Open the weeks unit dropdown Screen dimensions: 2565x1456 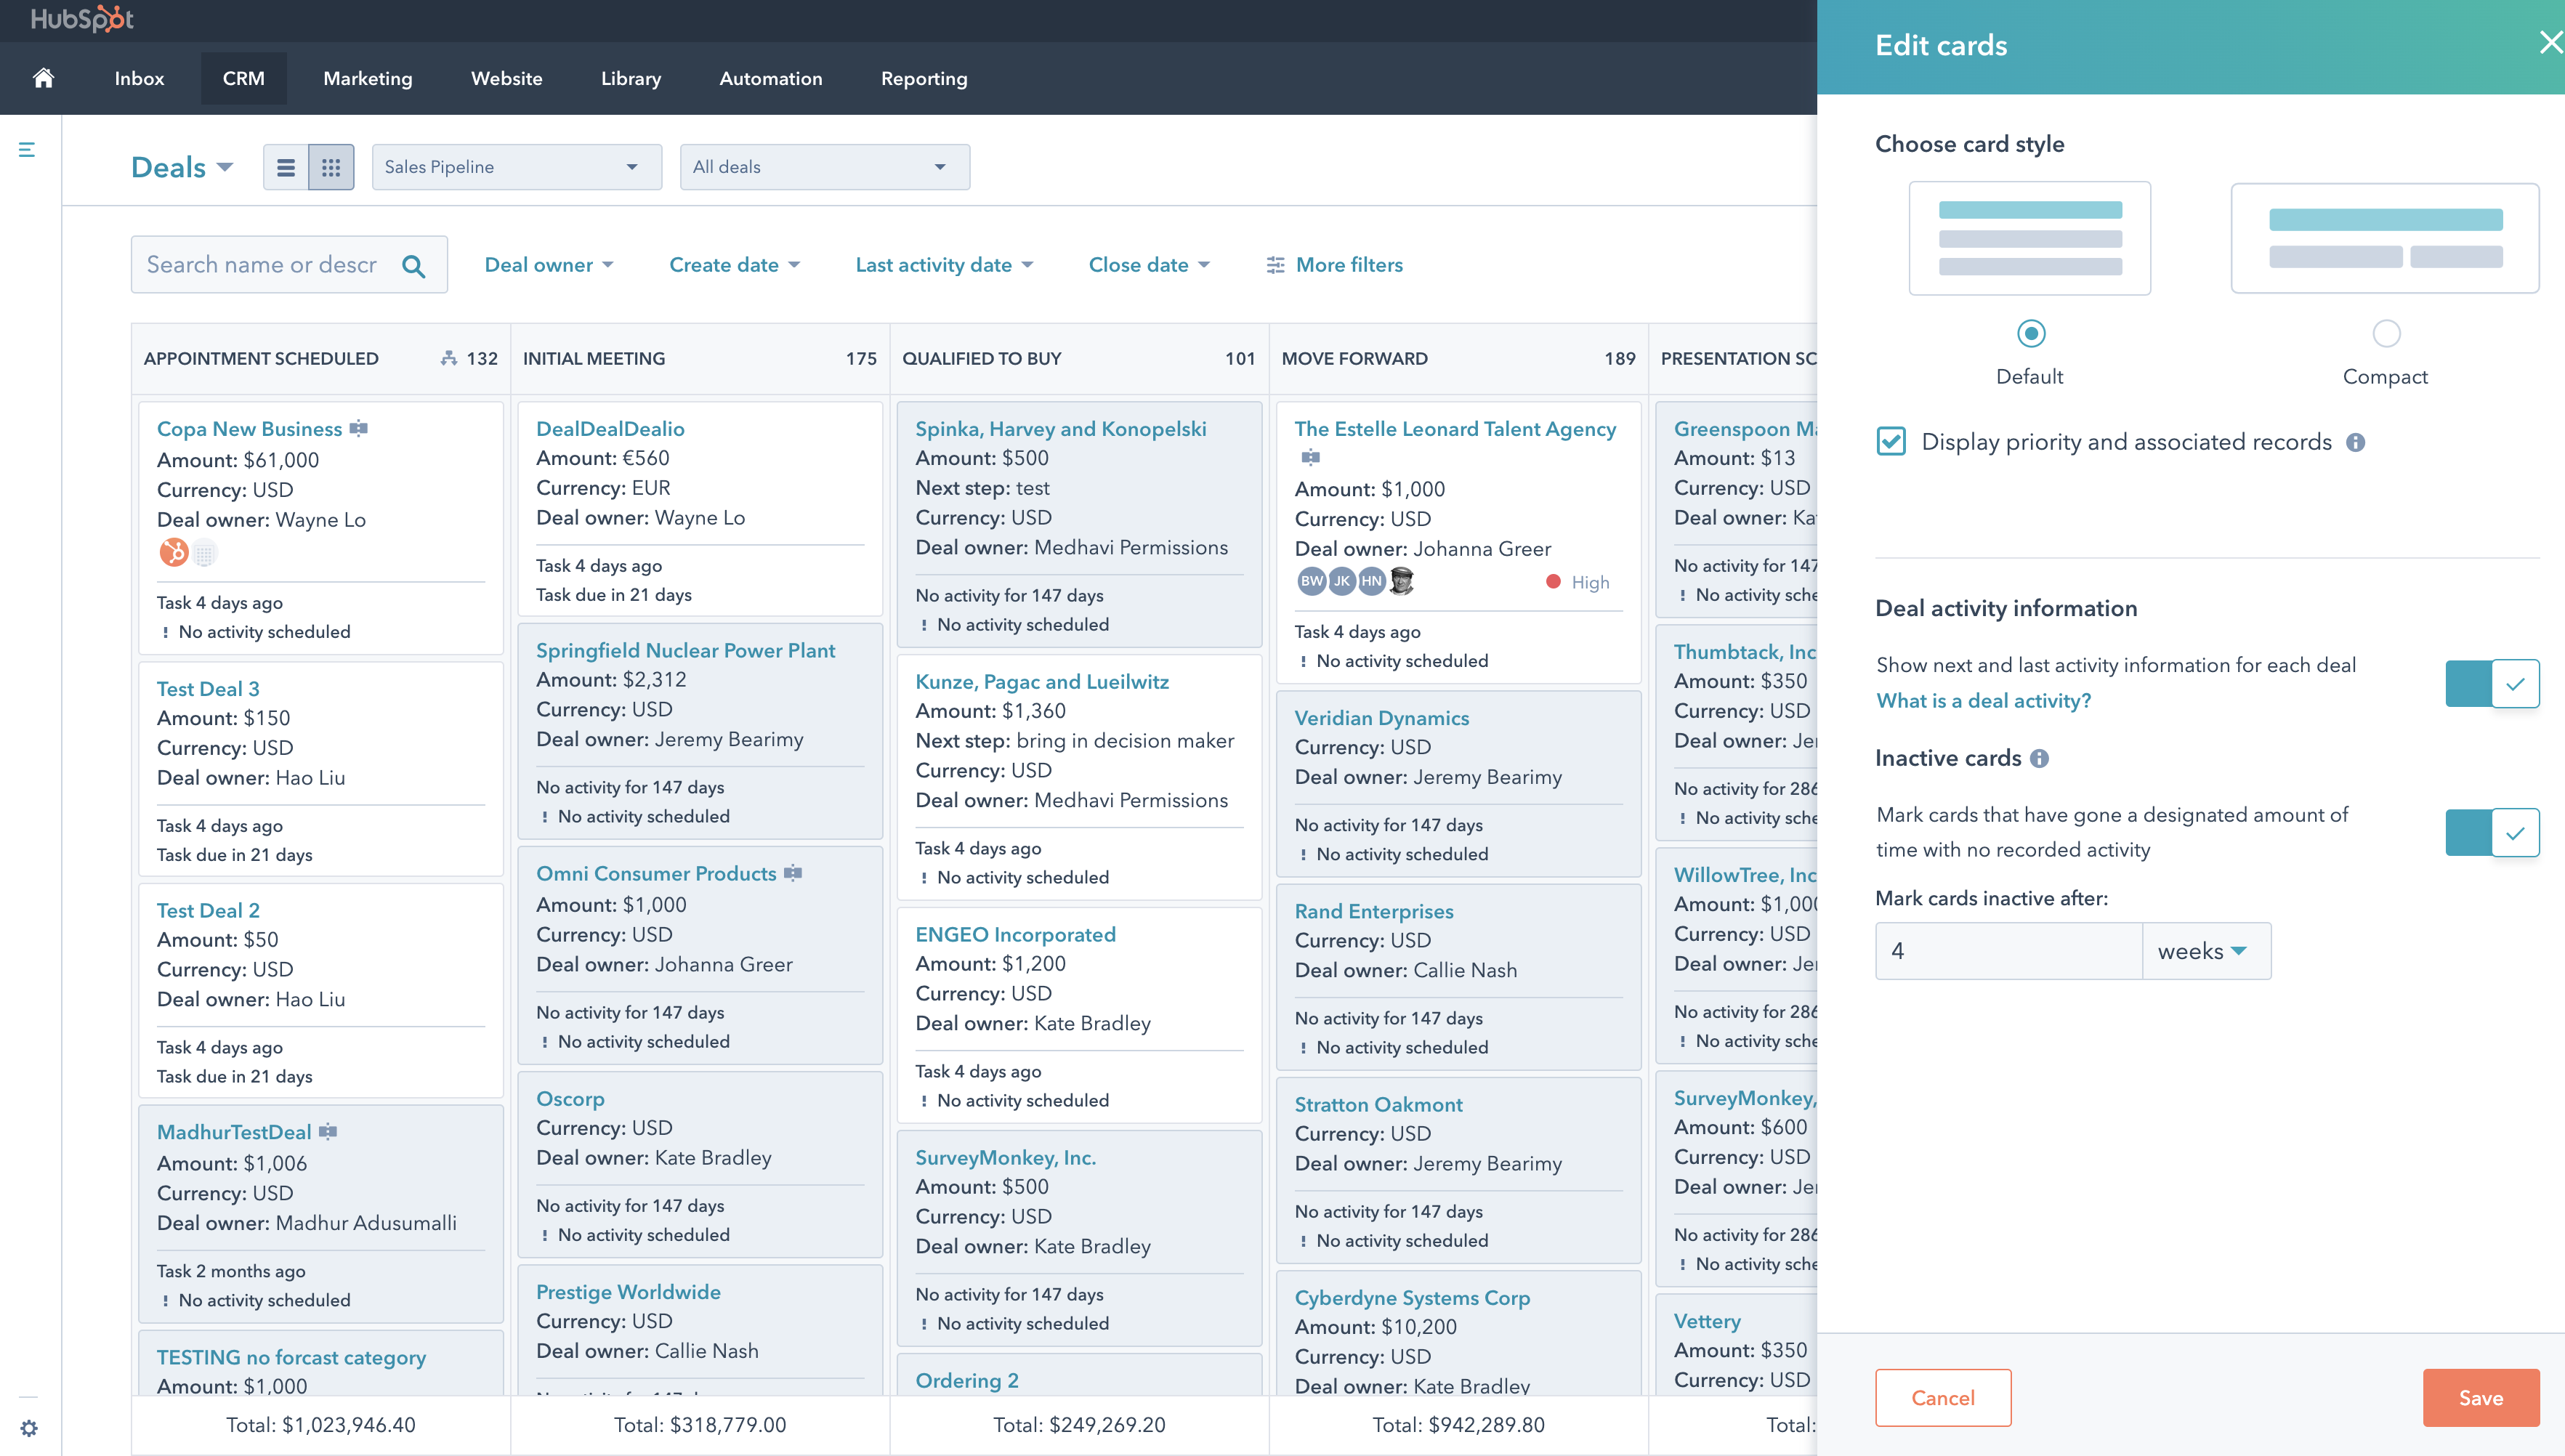[2206, 951]
